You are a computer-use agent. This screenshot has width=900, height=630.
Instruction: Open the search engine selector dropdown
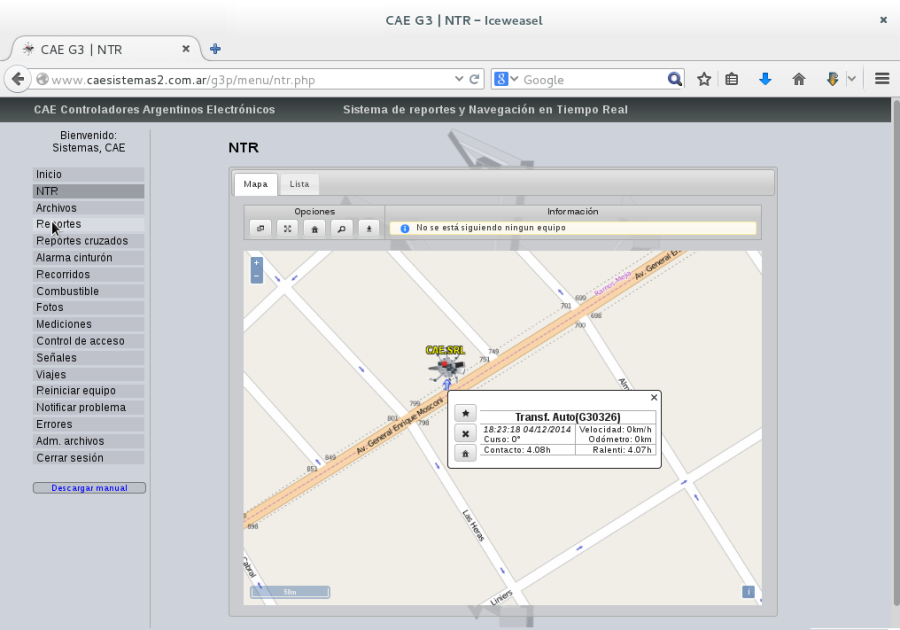tap(506, 79)
